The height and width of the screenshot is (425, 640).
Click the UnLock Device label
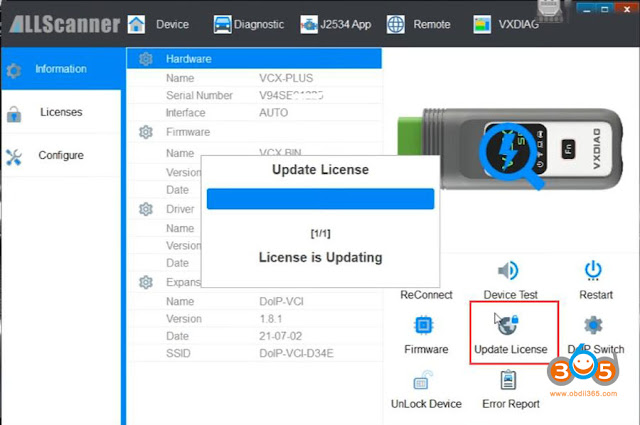426,404
